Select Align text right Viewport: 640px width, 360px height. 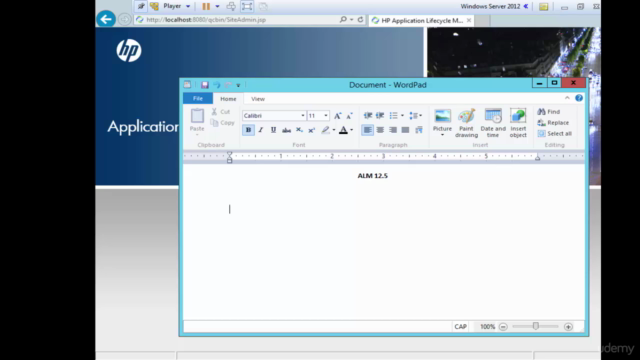coord(393,130)
